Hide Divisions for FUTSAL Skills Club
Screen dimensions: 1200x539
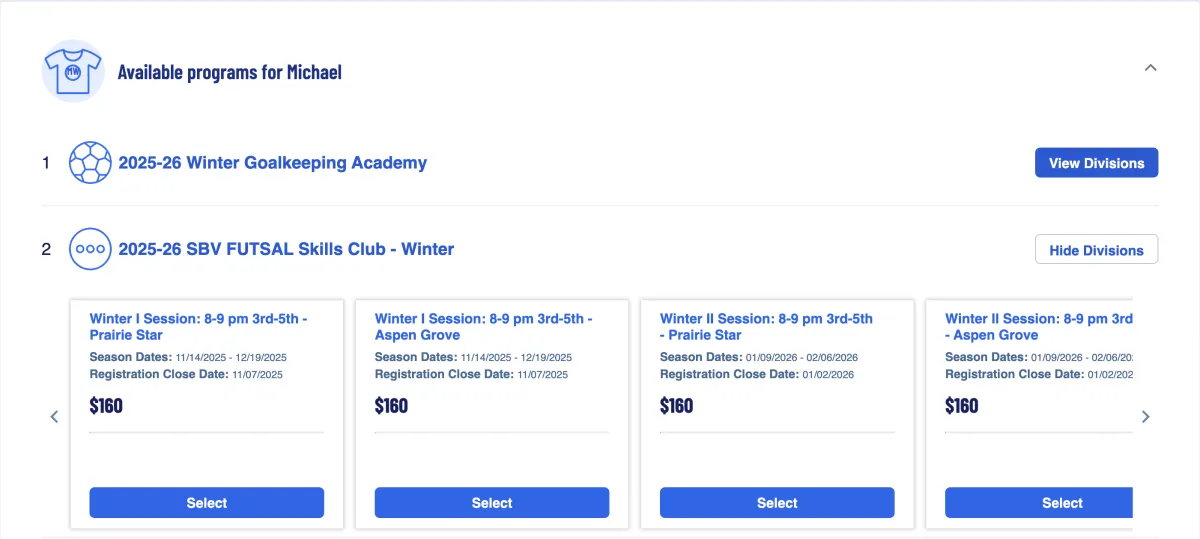(1096, 250)
